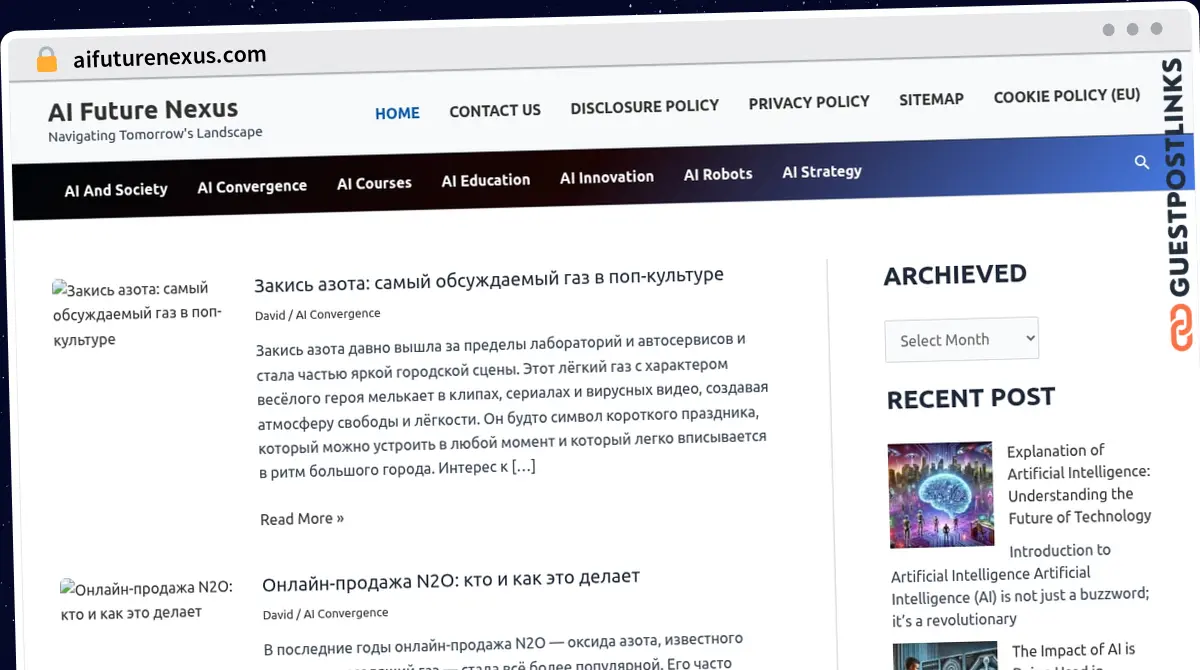This screenshot has width=1200, height=670.
Task: Select the AI And Society category
Action: (116, 190)
